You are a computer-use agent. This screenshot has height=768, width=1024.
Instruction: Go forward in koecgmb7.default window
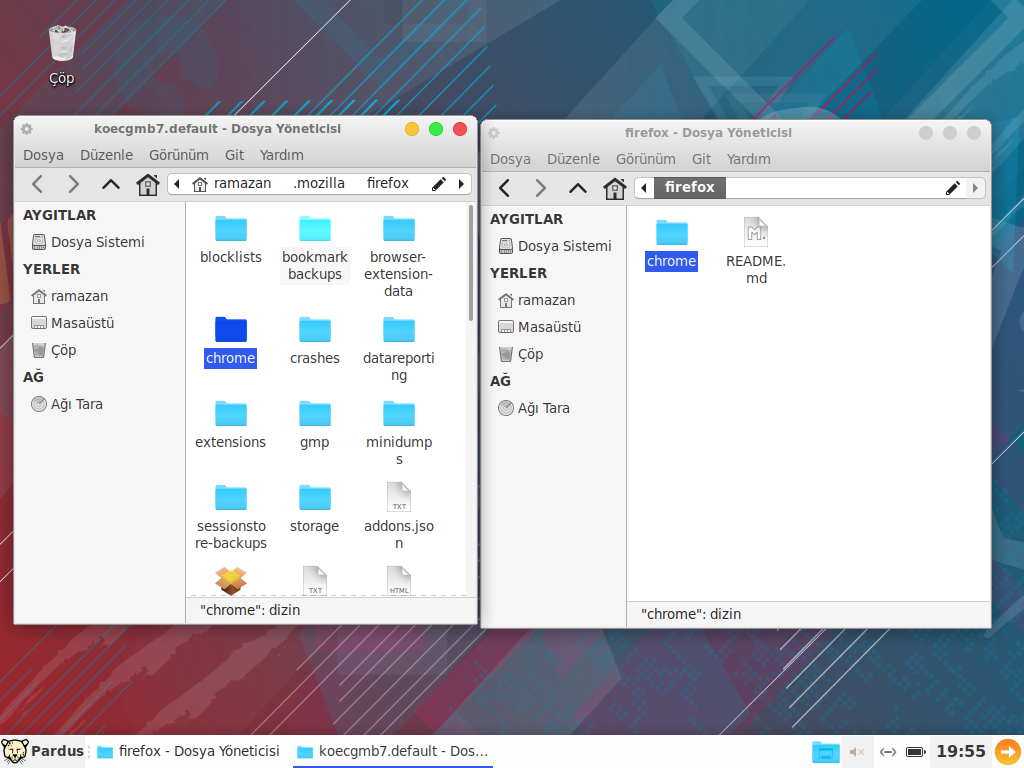click(x=74, y=184)
